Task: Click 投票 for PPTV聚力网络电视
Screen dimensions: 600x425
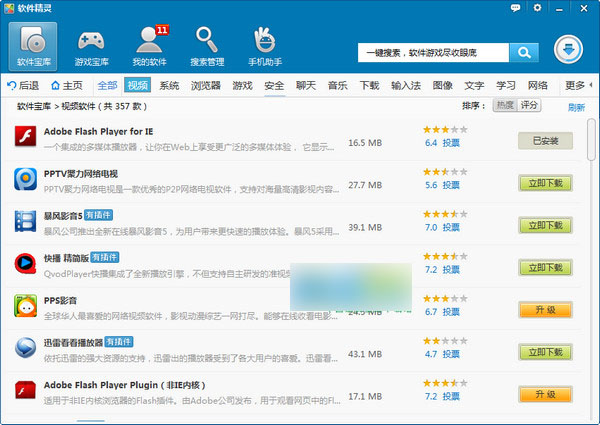Action: click(x=451, y=185)
